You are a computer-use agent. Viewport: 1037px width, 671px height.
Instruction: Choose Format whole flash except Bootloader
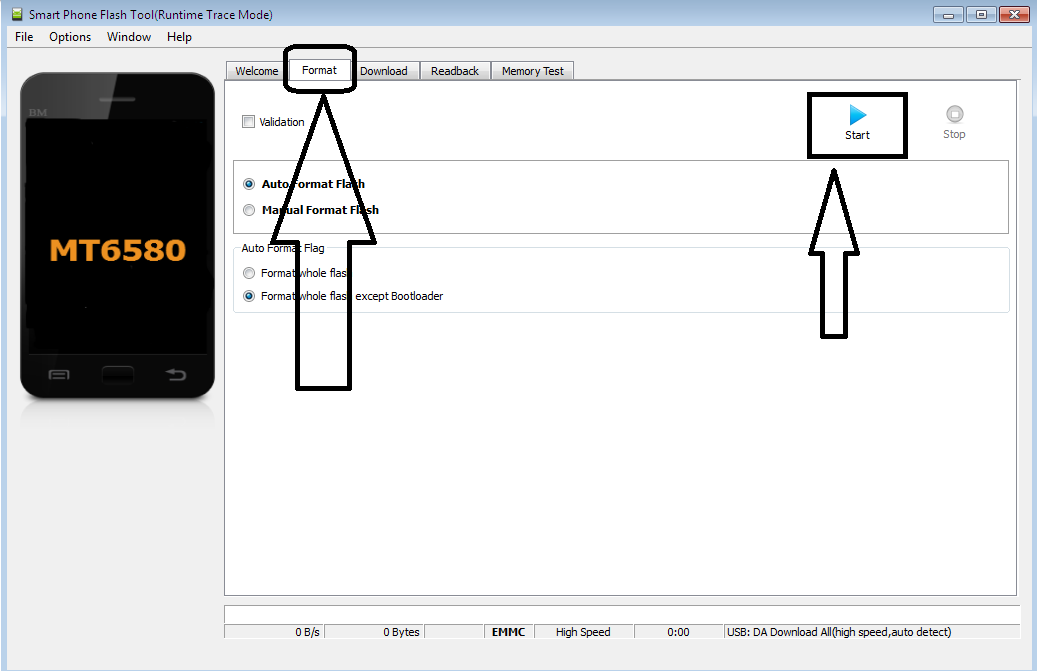249,296
